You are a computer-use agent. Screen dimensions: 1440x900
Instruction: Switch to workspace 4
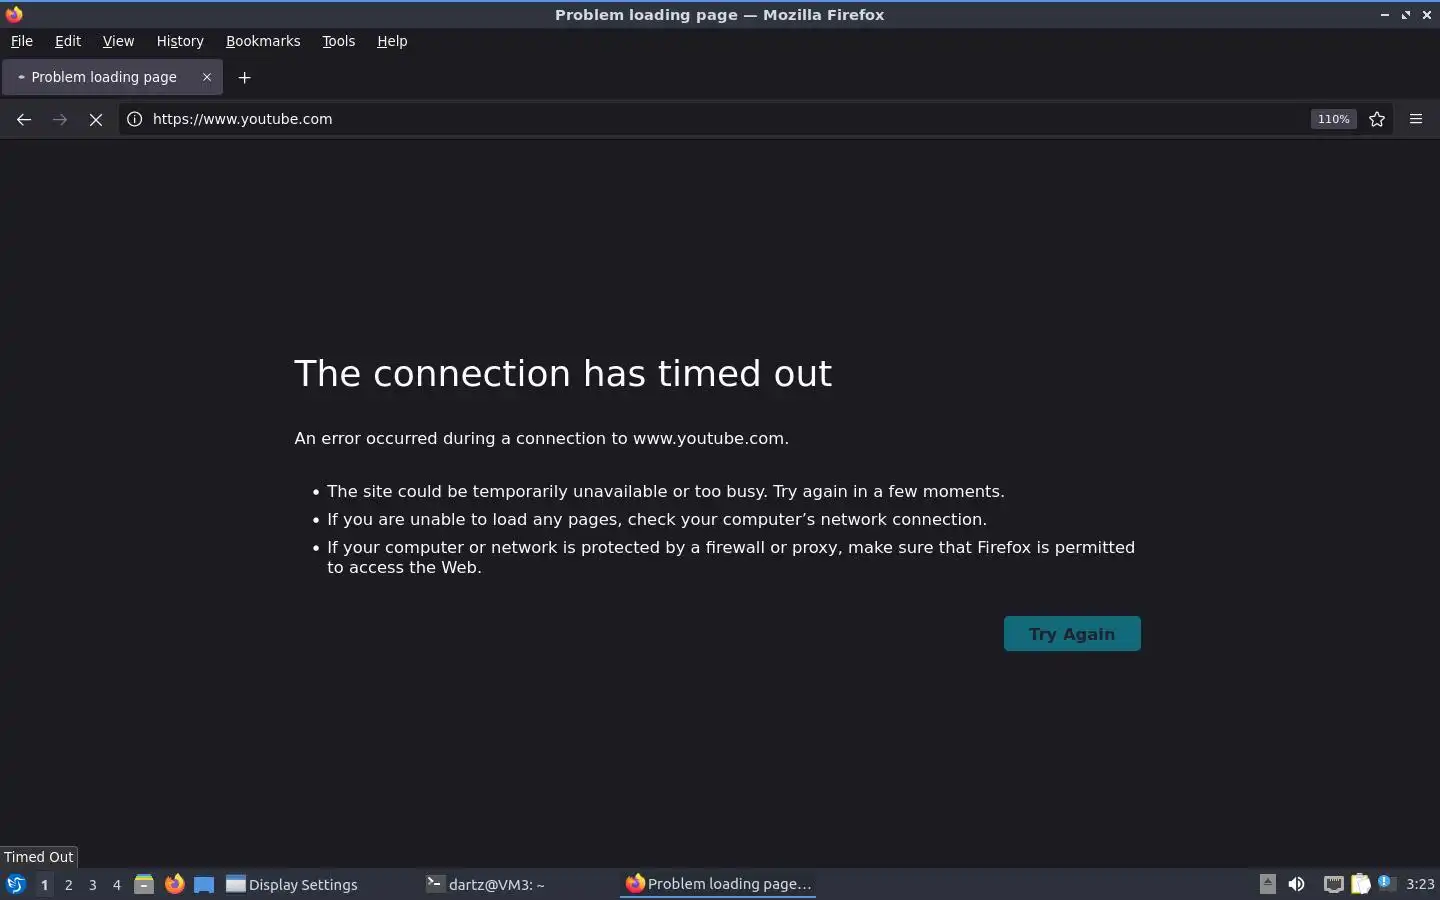click(x=117, y=884)
